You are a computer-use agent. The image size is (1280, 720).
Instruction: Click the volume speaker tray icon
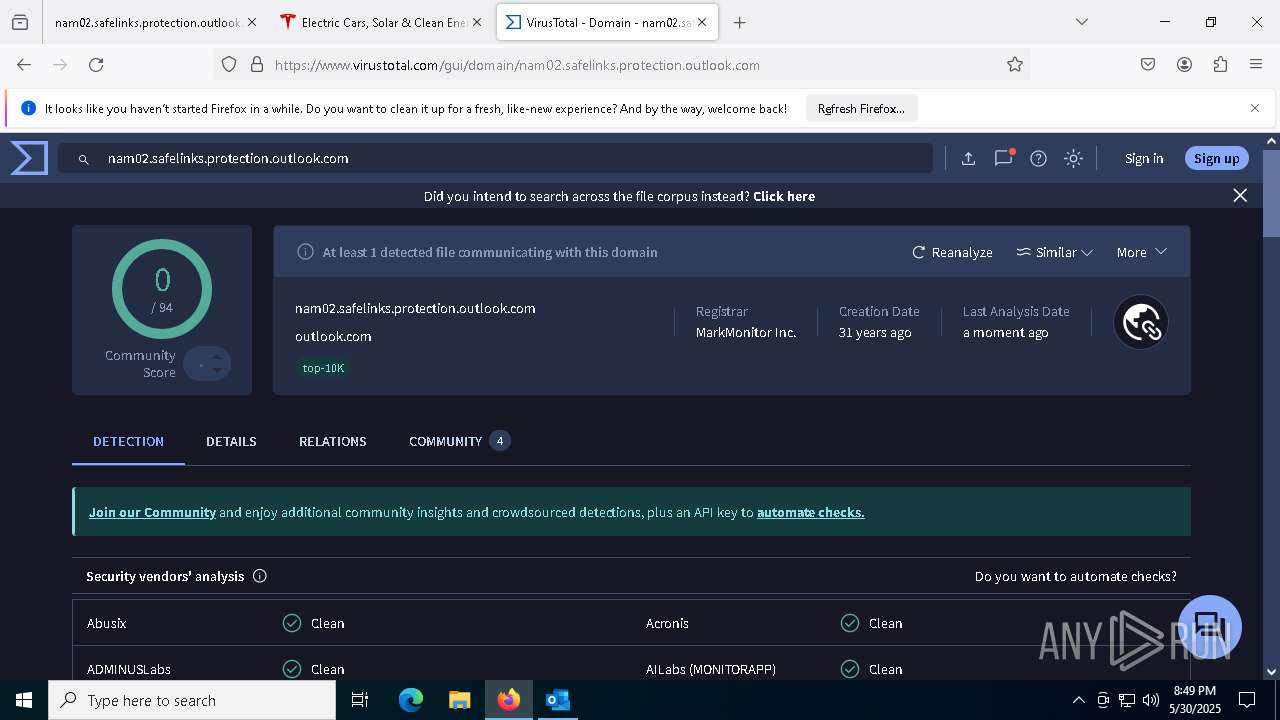(x=1150, y=700)
